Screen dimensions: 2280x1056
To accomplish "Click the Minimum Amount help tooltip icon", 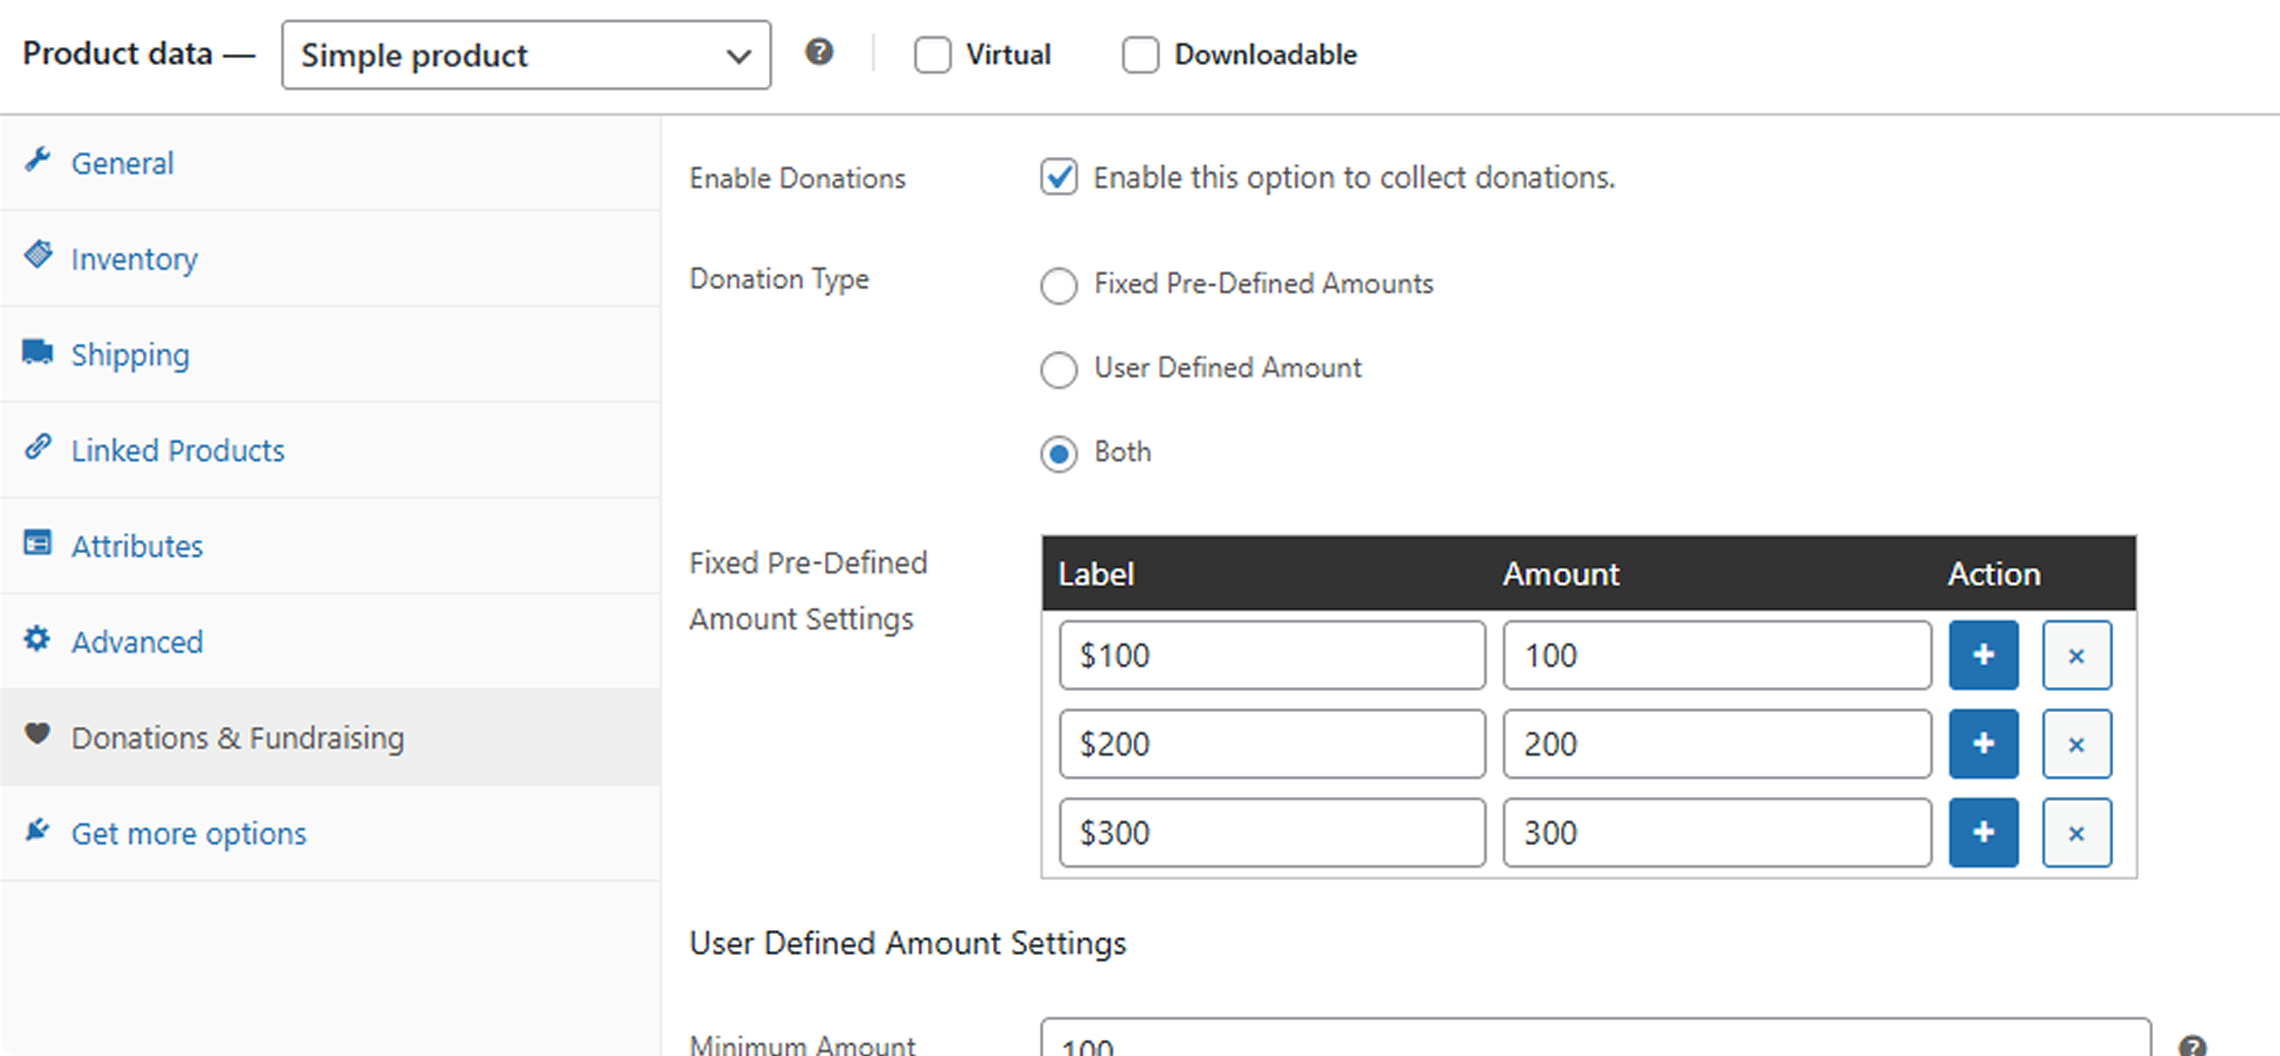I will [2193, 1045].
